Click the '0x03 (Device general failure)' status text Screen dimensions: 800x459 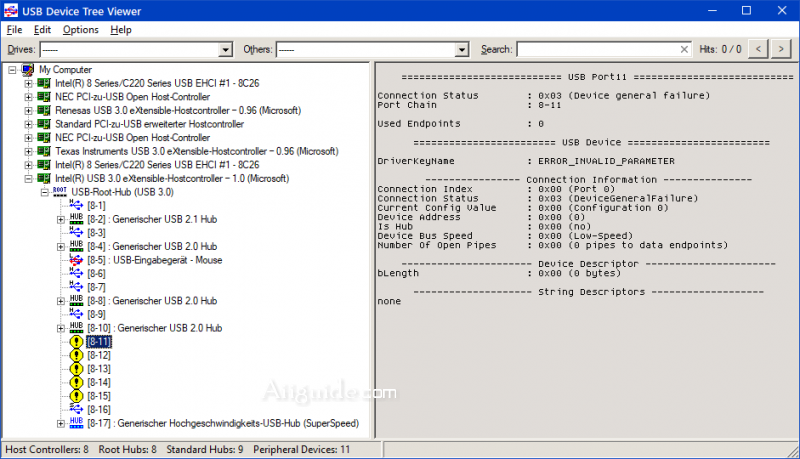click(623, 95)
